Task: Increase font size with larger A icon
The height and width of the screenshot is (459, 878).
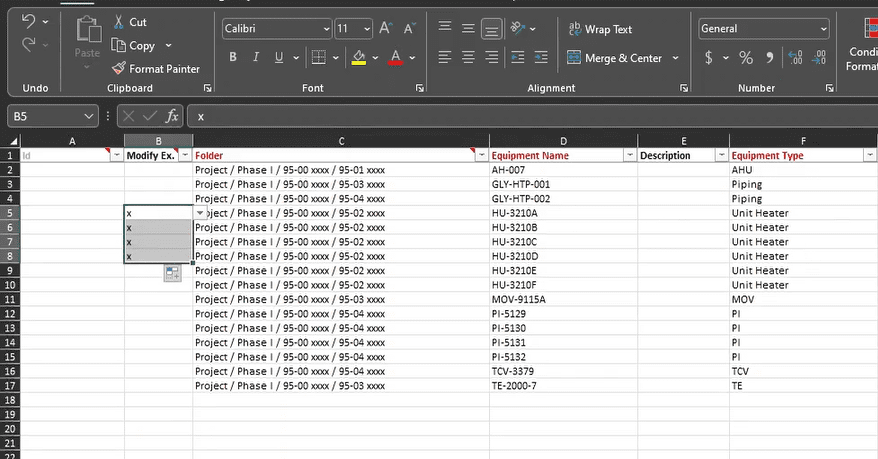Action: click(x=386, y=28)
